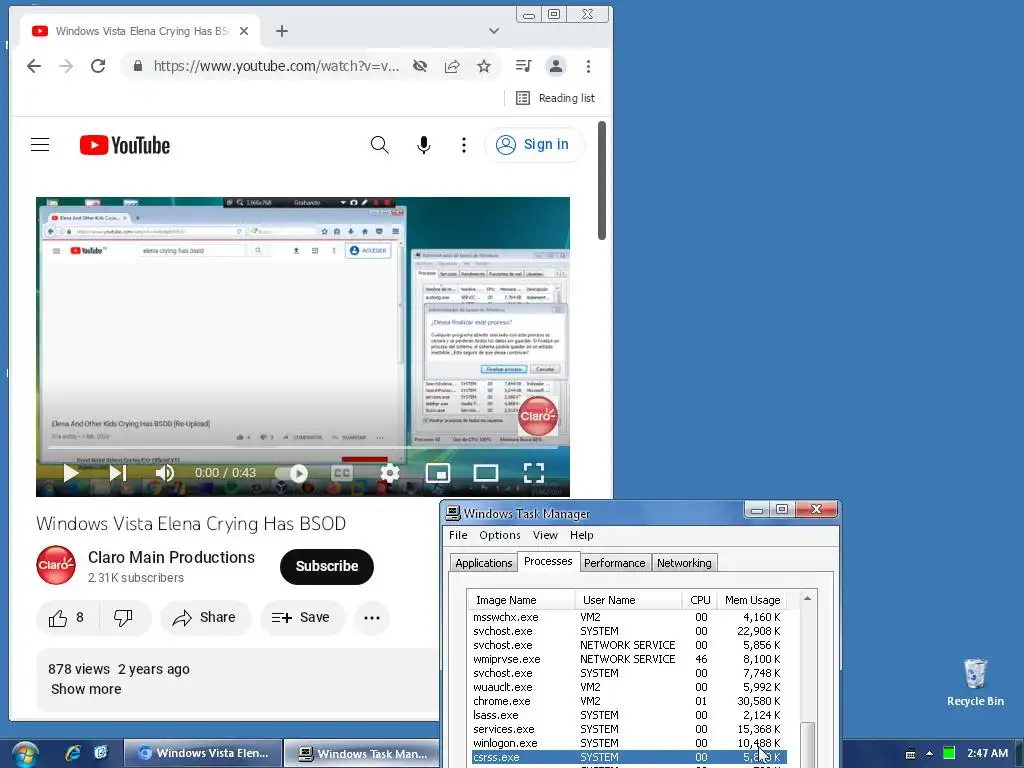This screenshot has width=1024, height=768.
Task: Open Task Manager Help menu
Action: [x=581, y=535]
